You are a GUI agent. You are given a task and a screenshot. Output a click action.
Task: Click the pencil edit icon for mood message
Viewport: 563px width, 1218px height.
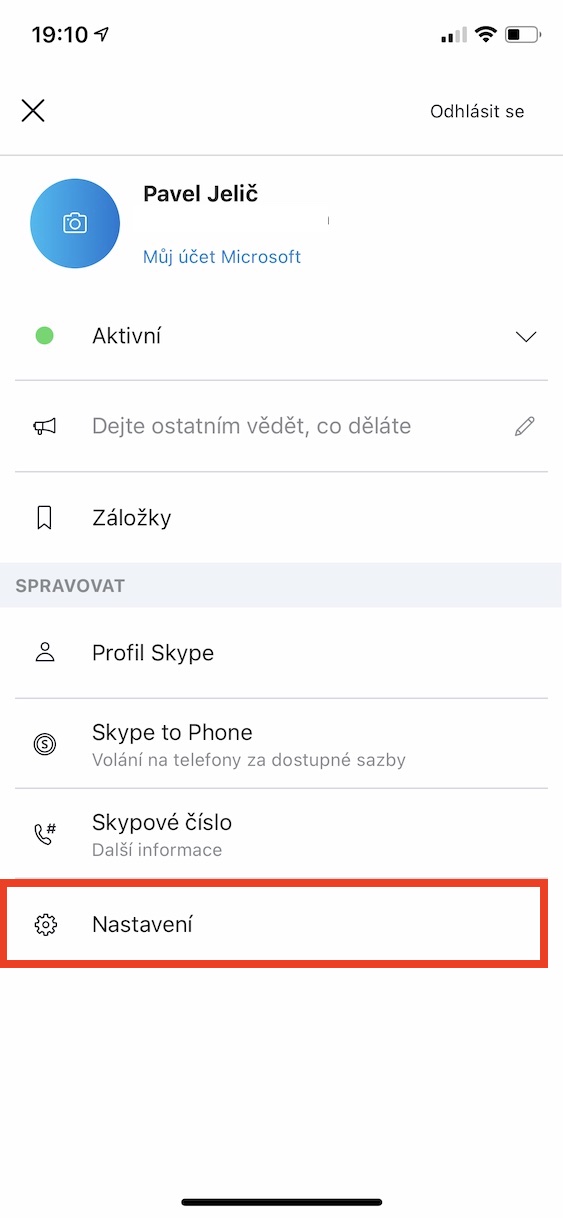(524, 427)
